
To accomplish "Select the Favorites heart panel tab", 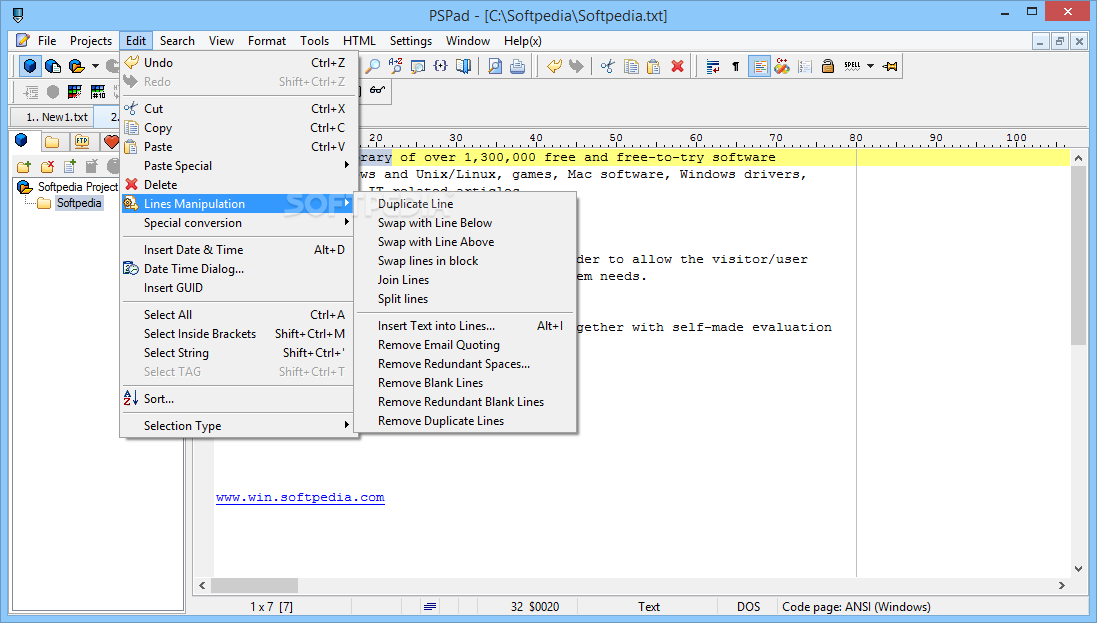I will pyautogui.click(x=111, y=142).
